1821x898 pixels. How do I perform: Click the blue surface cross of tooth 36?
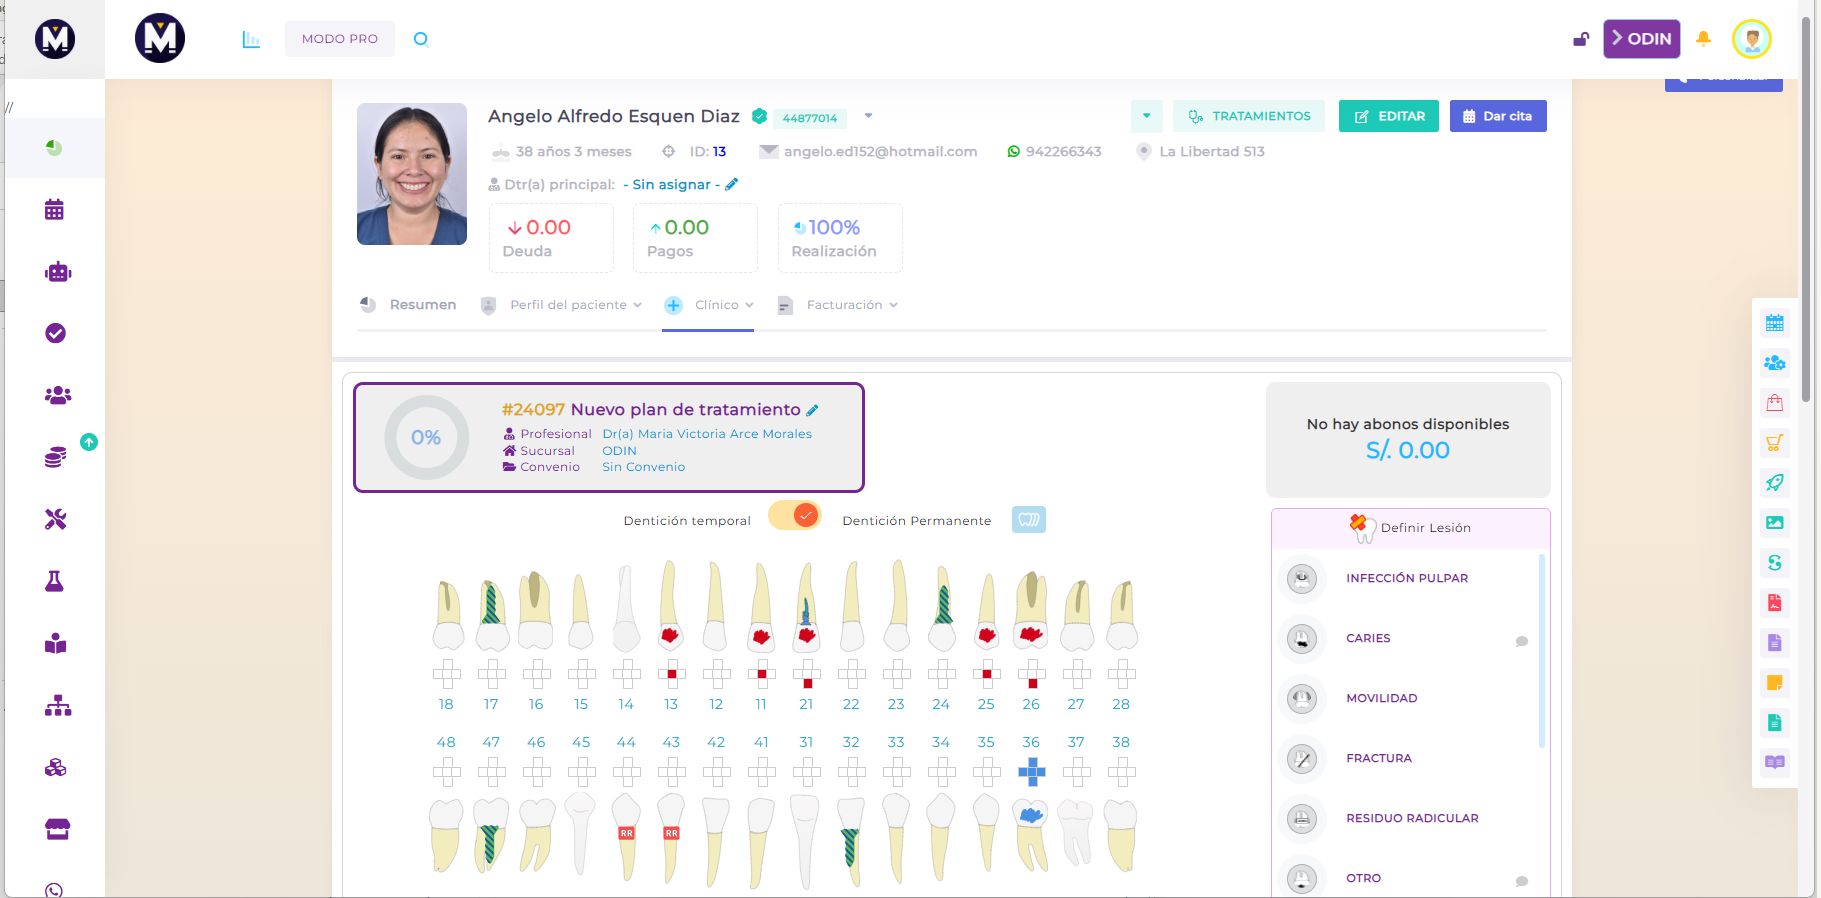click(x=1031, y=772)
